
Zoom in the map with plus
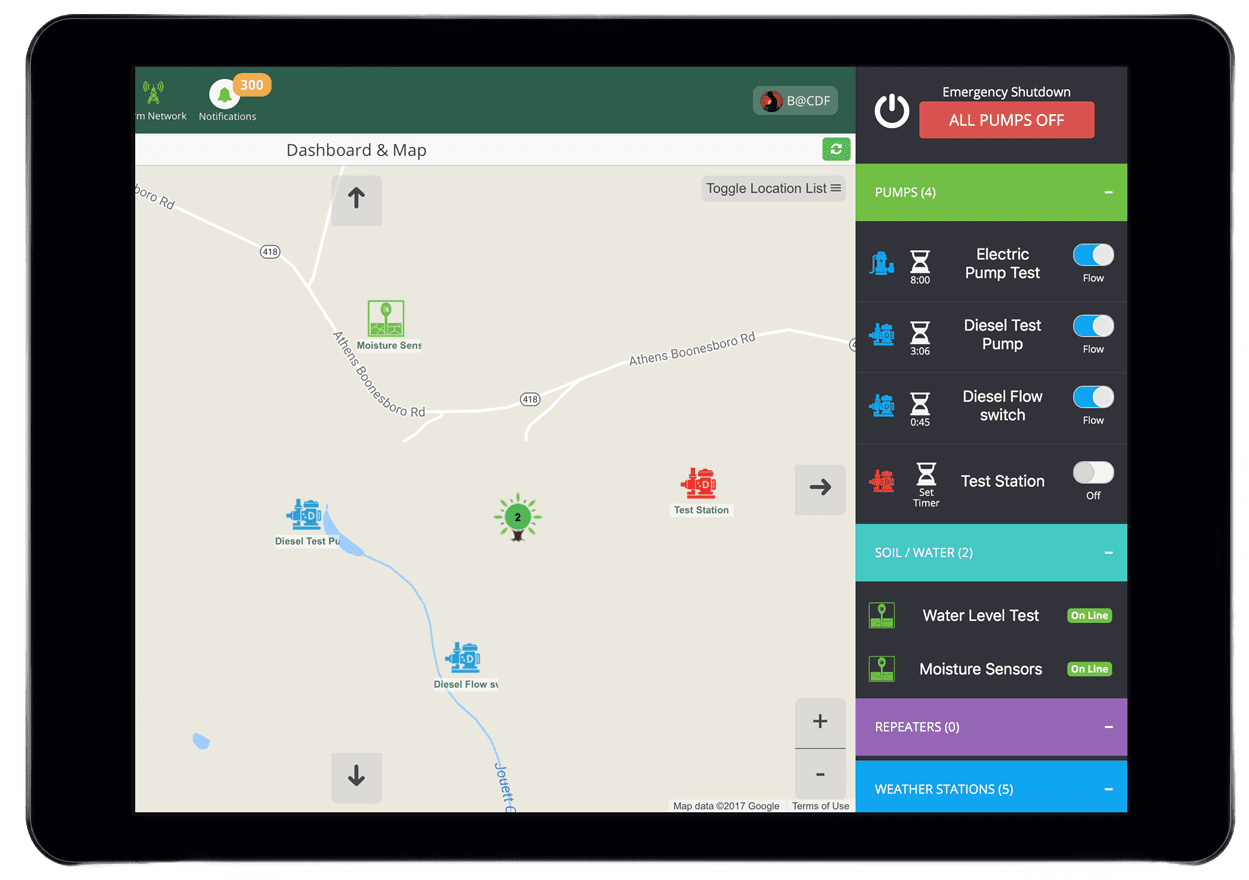820,722
